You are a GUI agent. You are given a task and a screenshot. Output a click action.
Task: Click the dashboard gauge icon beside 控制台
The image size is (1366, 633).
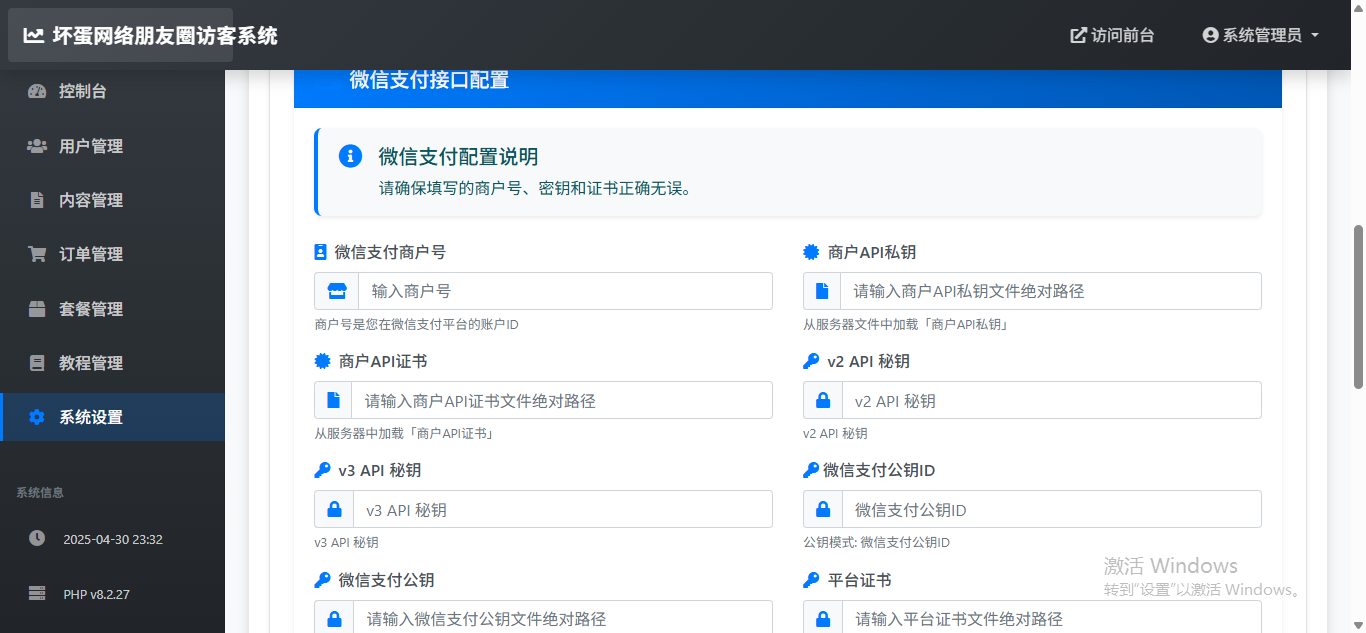pos(37,91)
